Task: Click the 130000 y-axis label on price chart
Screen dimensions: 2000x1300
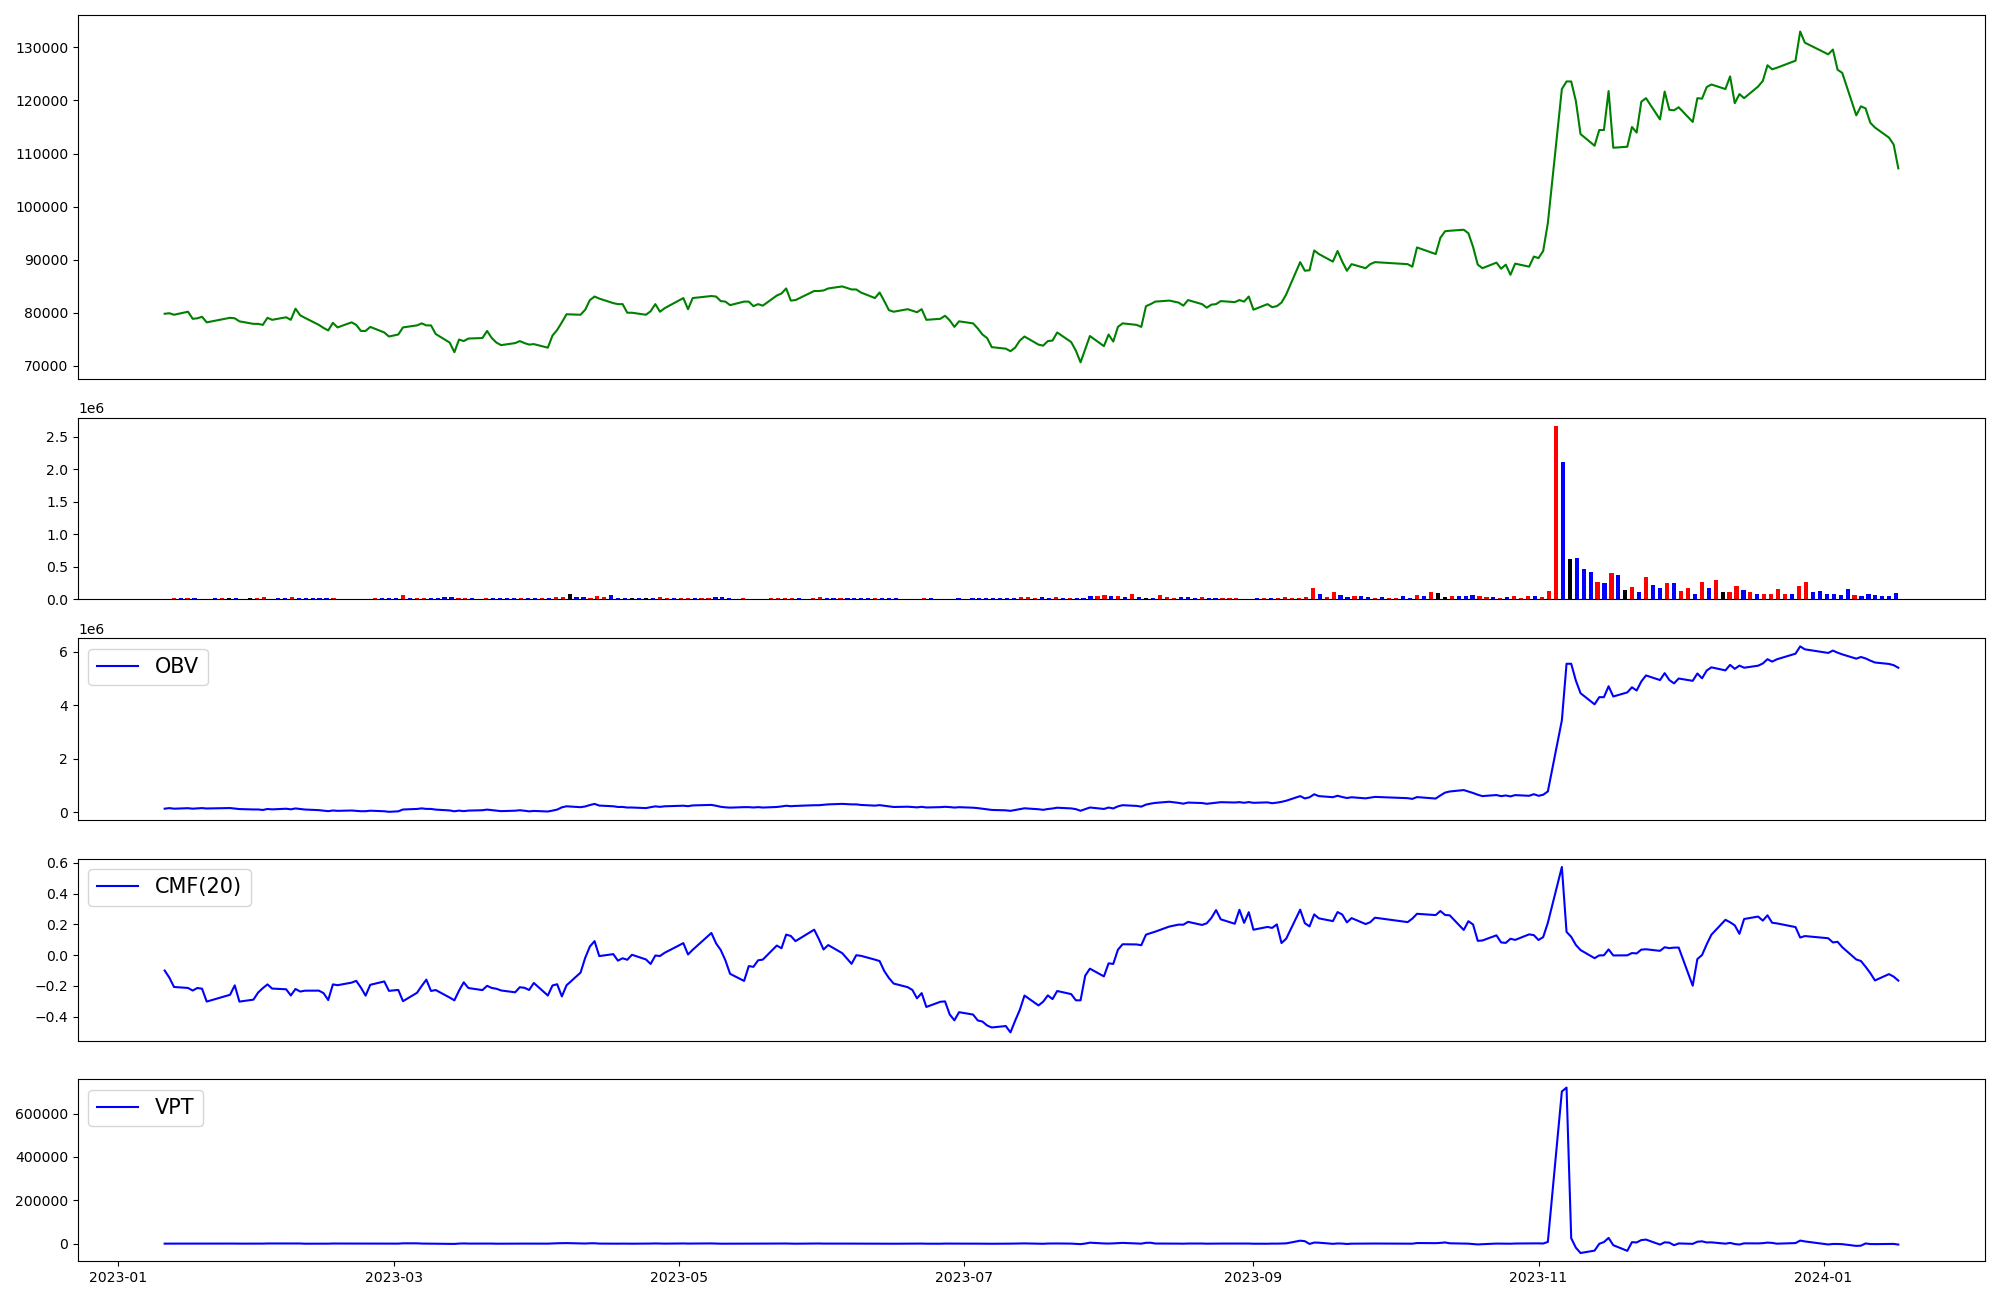Action: 42,48
